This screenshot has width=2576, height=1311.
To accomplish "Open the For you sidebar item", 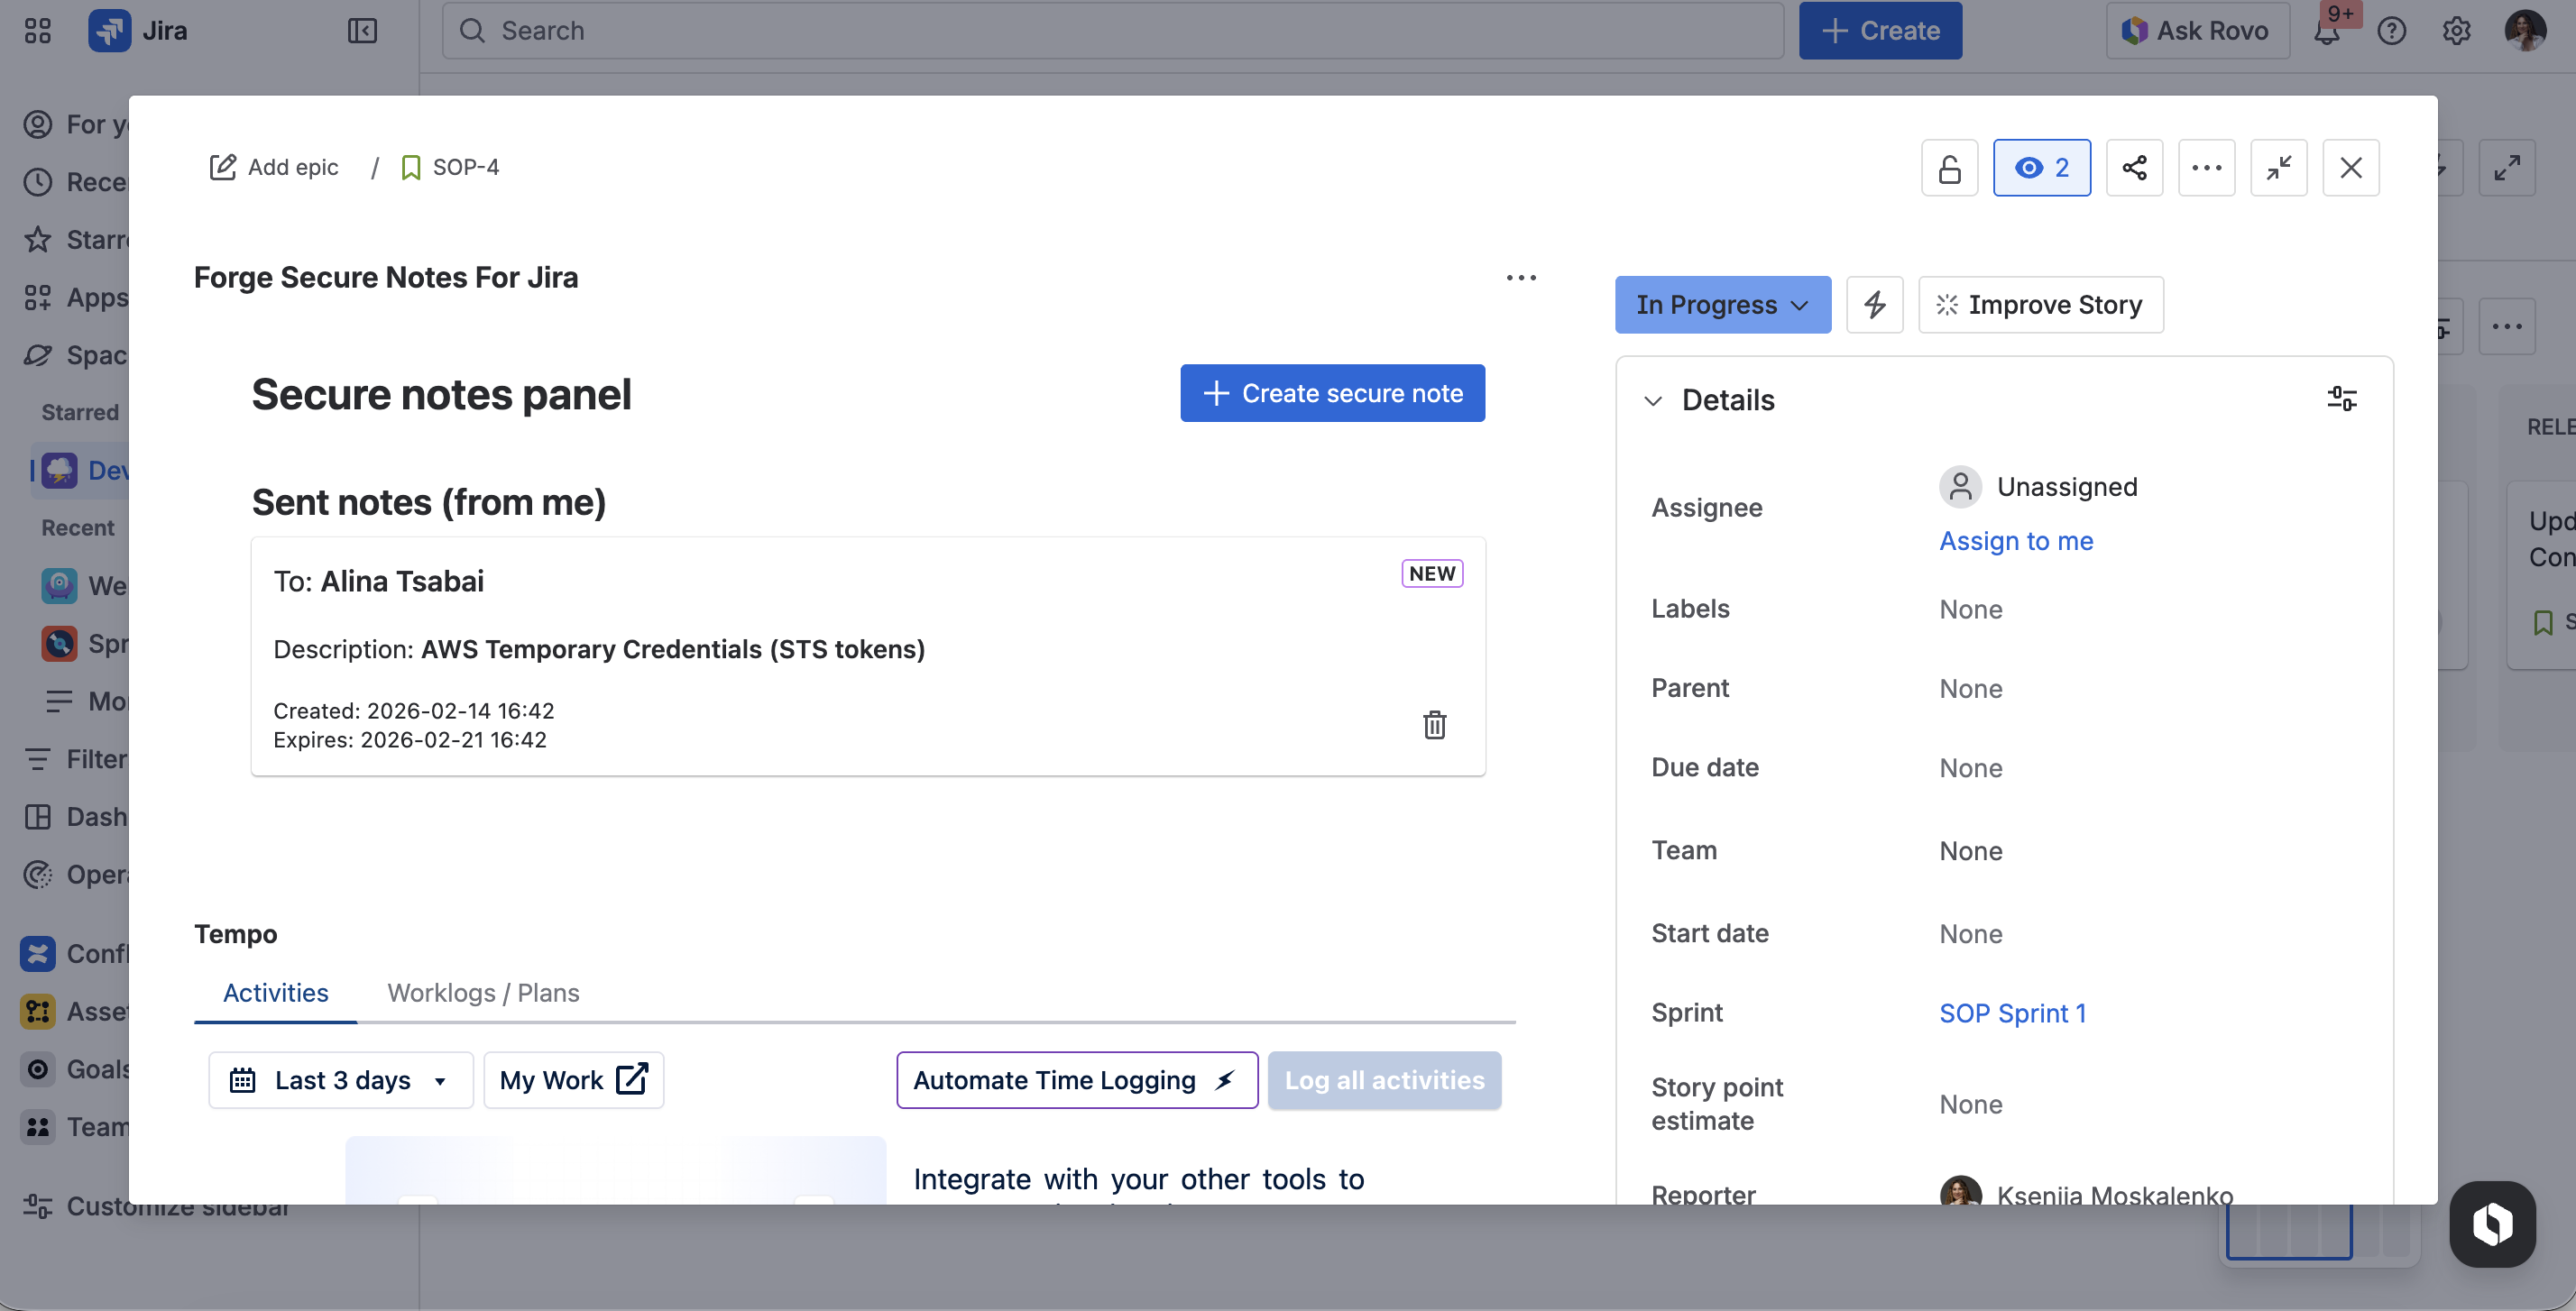I will click(75, 124).
